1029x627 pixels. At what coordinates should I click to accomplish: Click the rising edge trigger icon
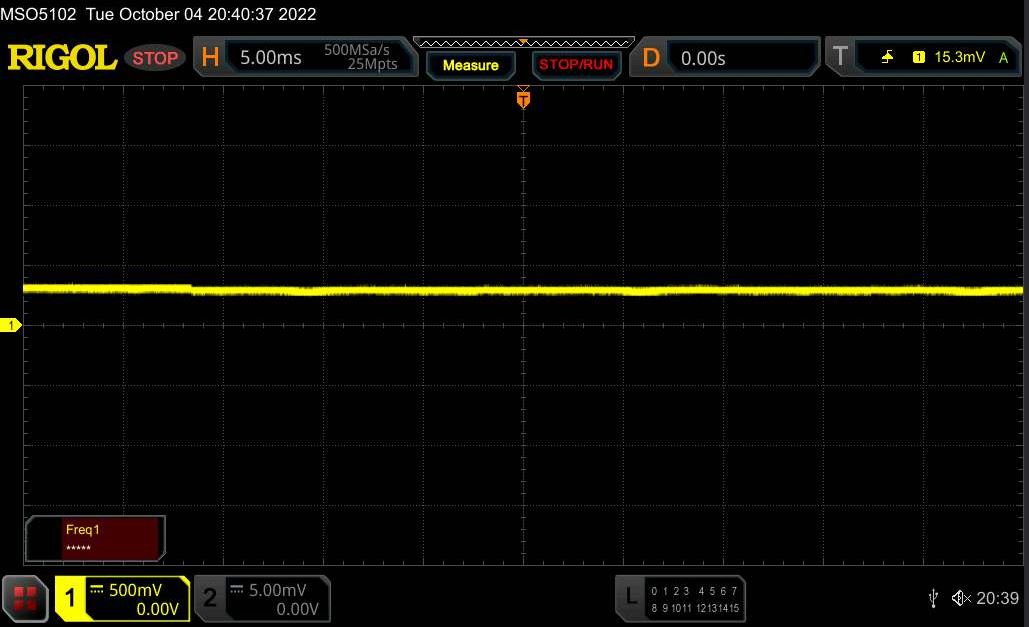887,57
